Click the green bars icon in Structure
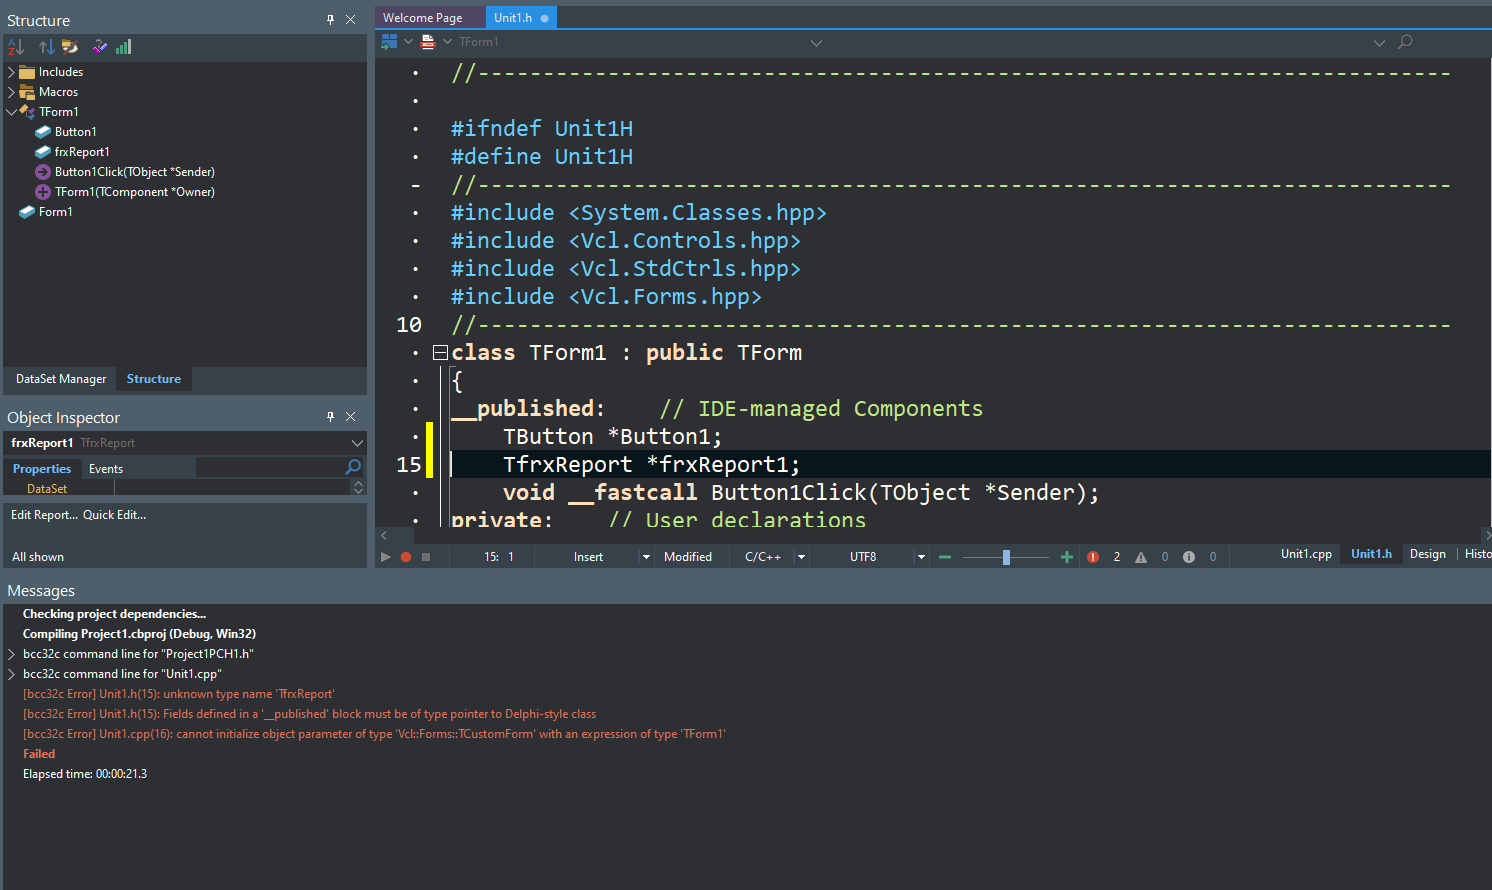Image resolution: width=1492 pixels, height=890 pixels. pos(123,47)
